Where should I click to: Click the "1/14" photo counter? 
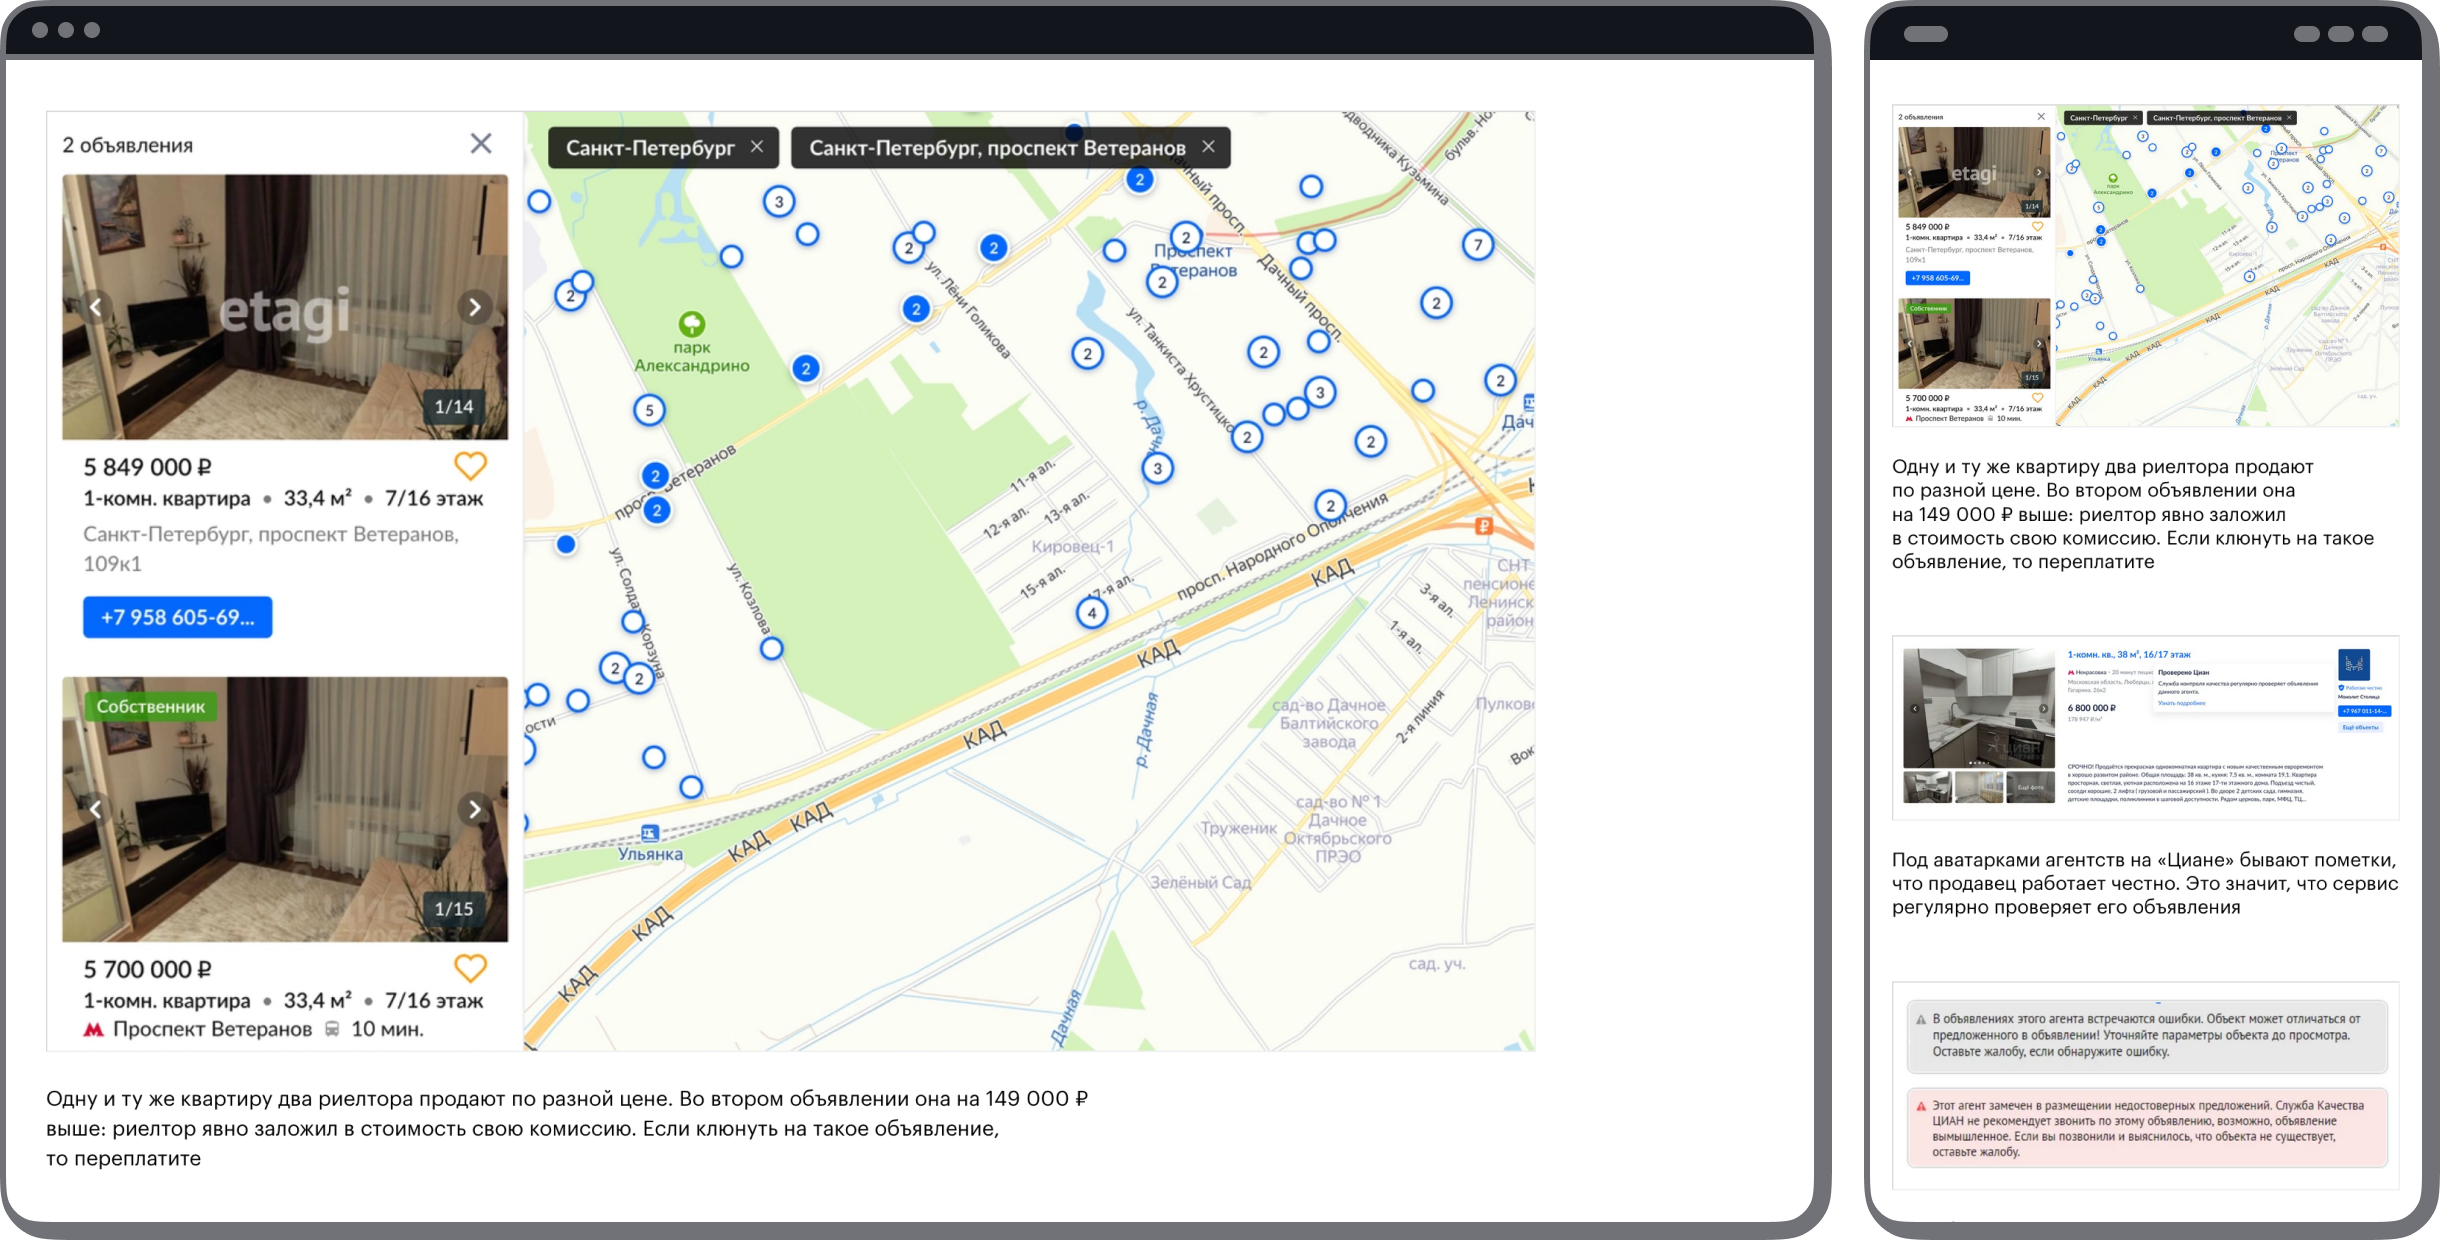454,406
